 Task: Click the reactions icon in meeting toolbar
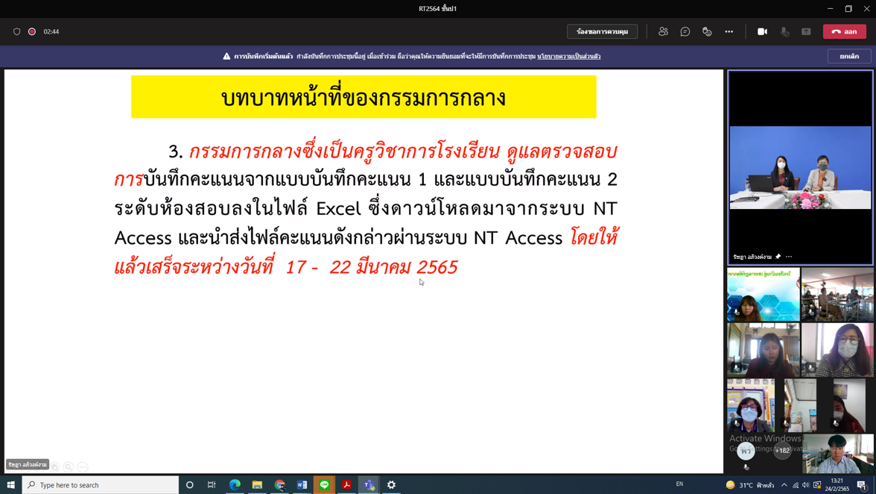707,32
